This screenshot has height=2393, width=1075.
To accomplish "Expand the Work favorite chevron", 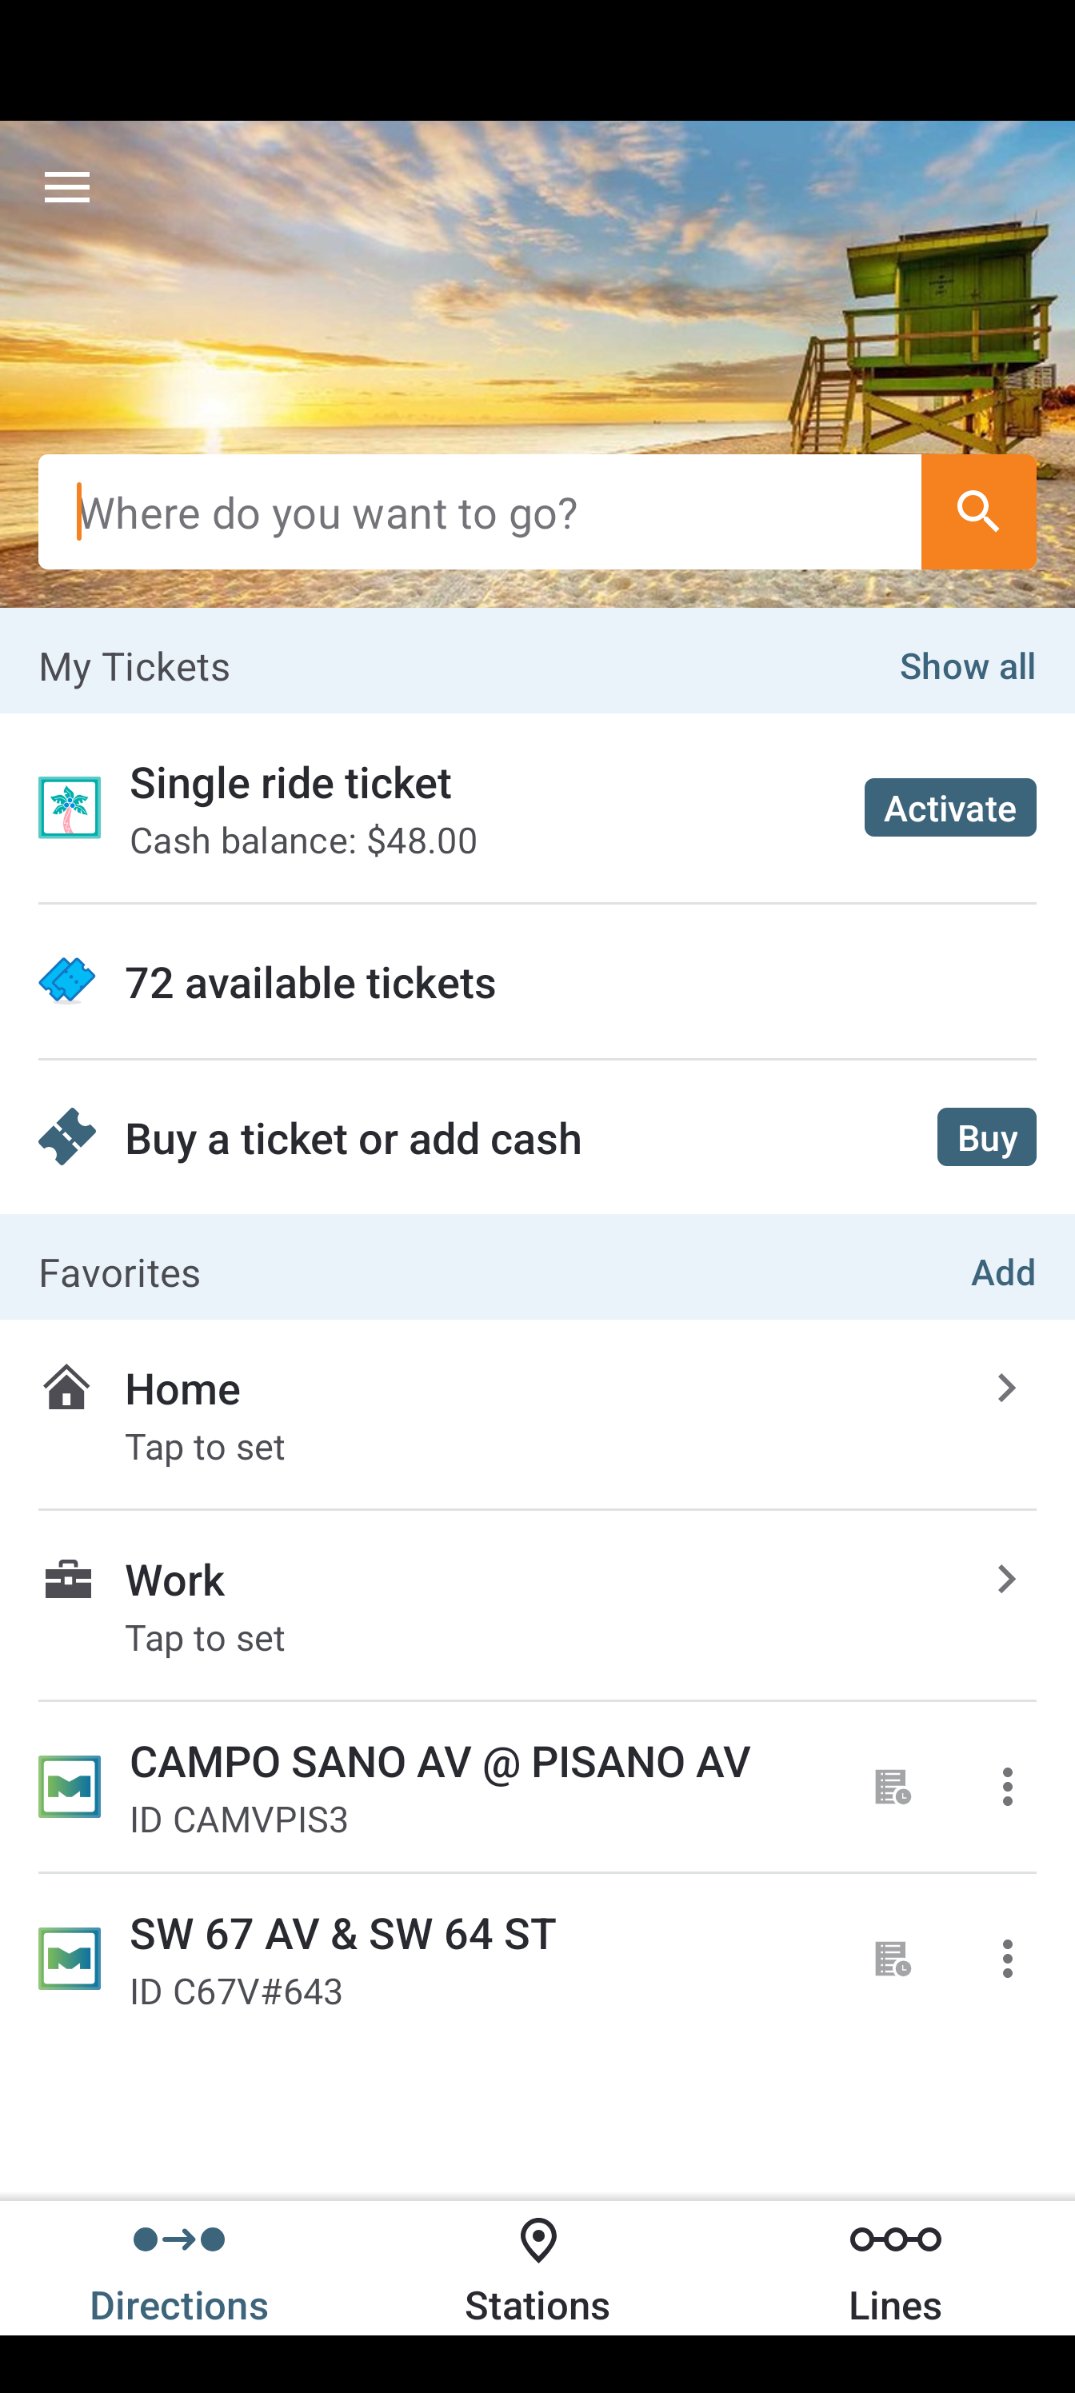I will coord(1006,1579).
